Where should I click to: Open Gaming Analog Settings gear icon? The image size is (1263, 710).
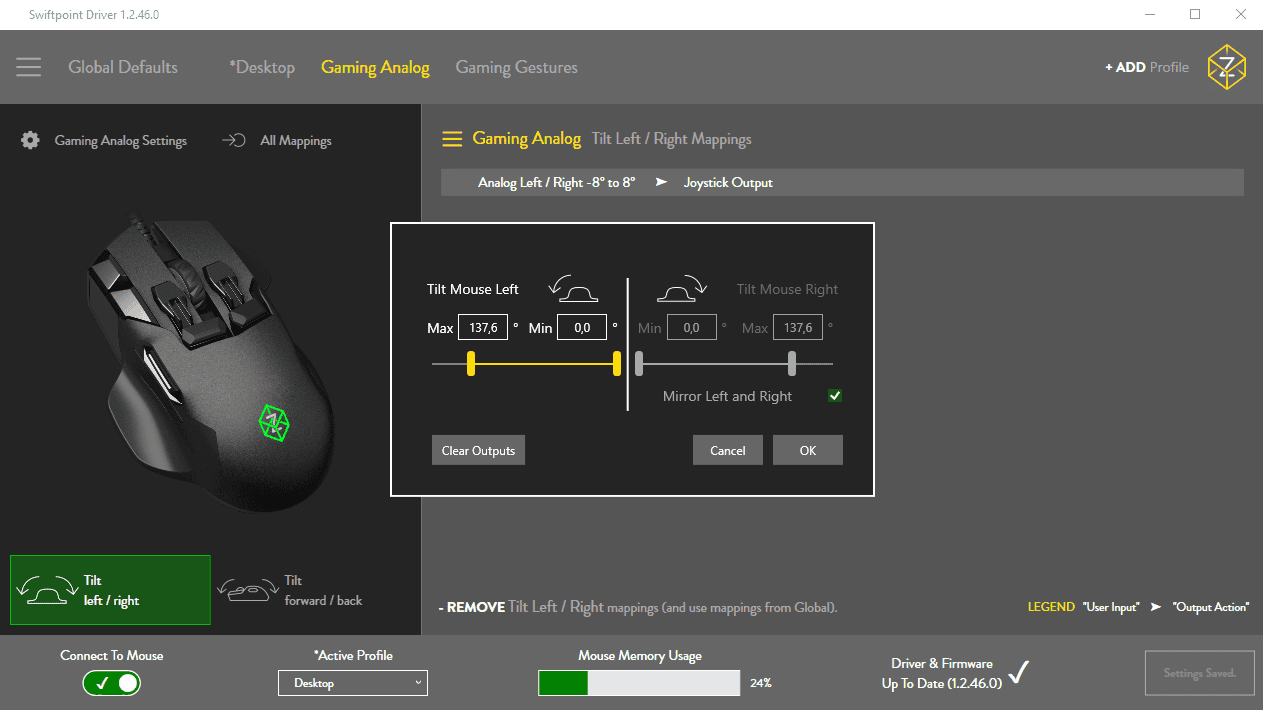(30, 140)
